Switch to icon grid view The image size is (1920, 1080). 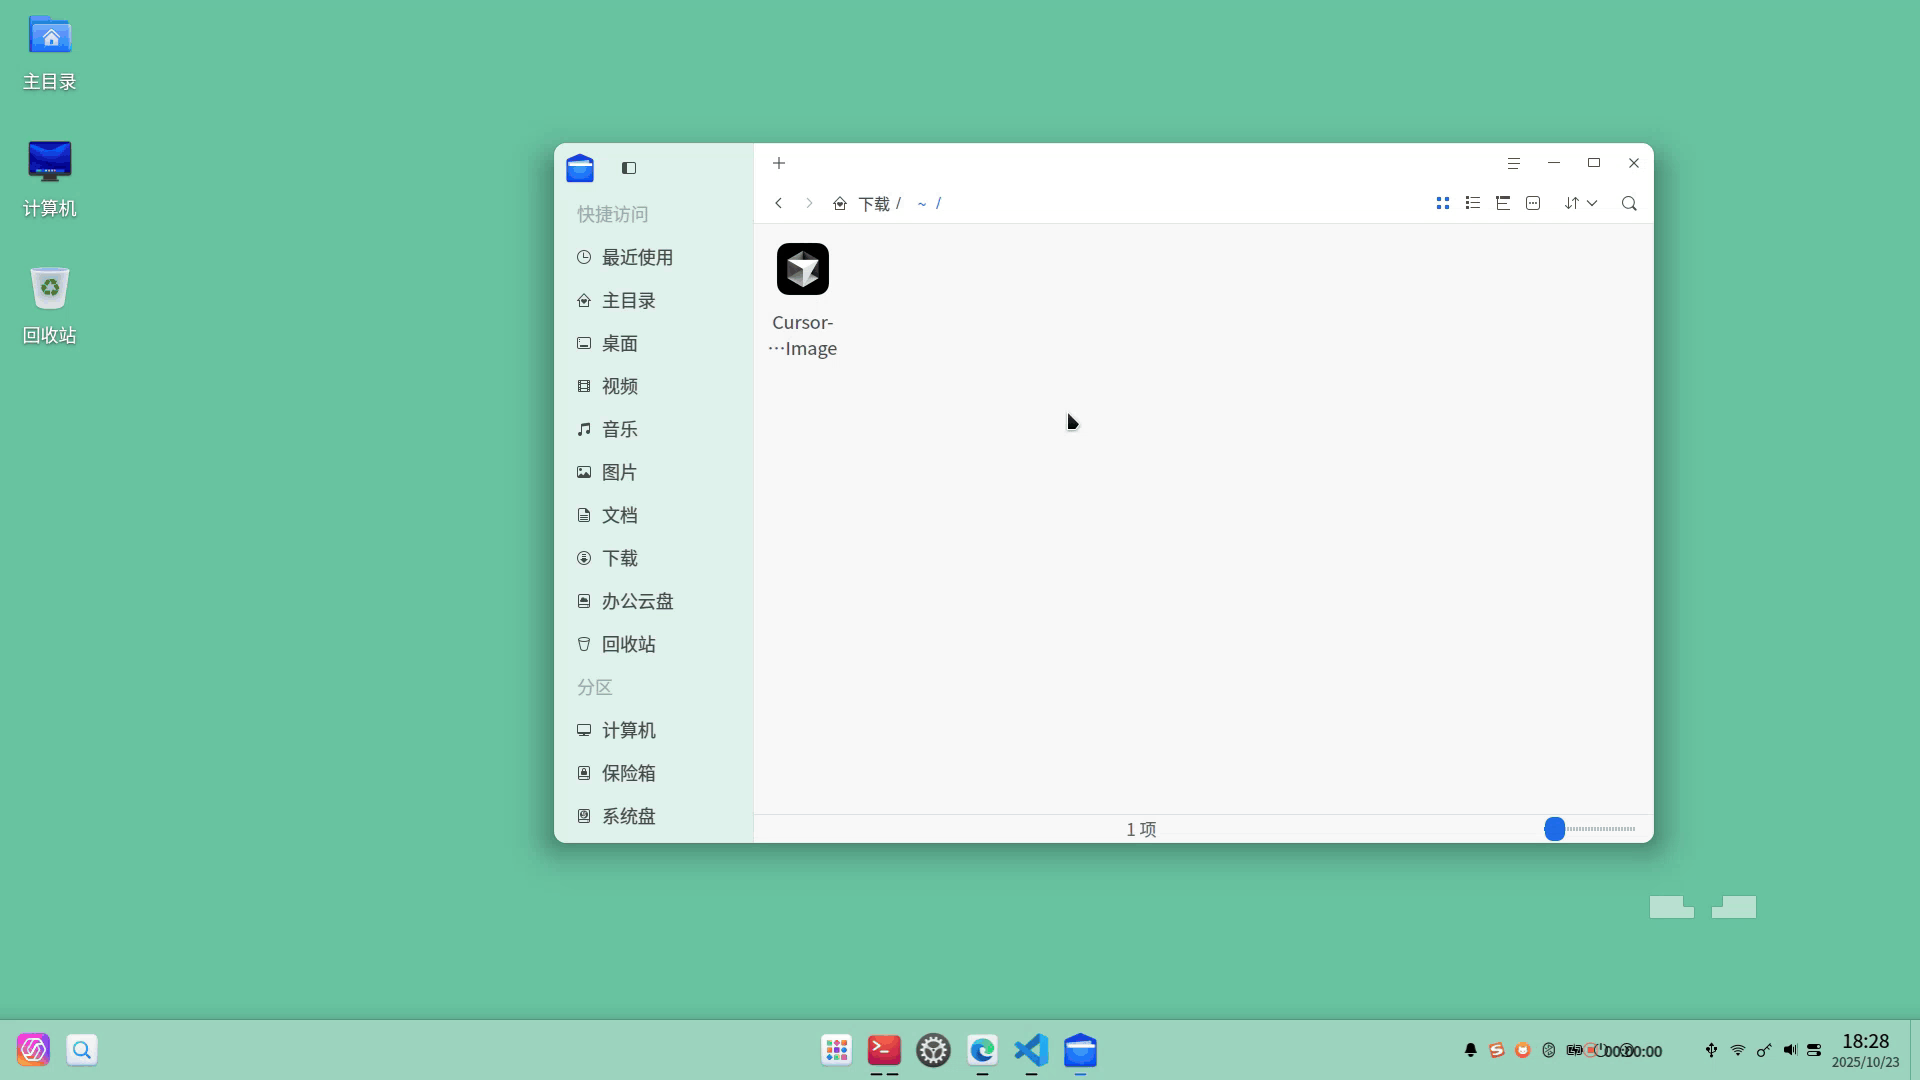click(x=1443, y=203)
